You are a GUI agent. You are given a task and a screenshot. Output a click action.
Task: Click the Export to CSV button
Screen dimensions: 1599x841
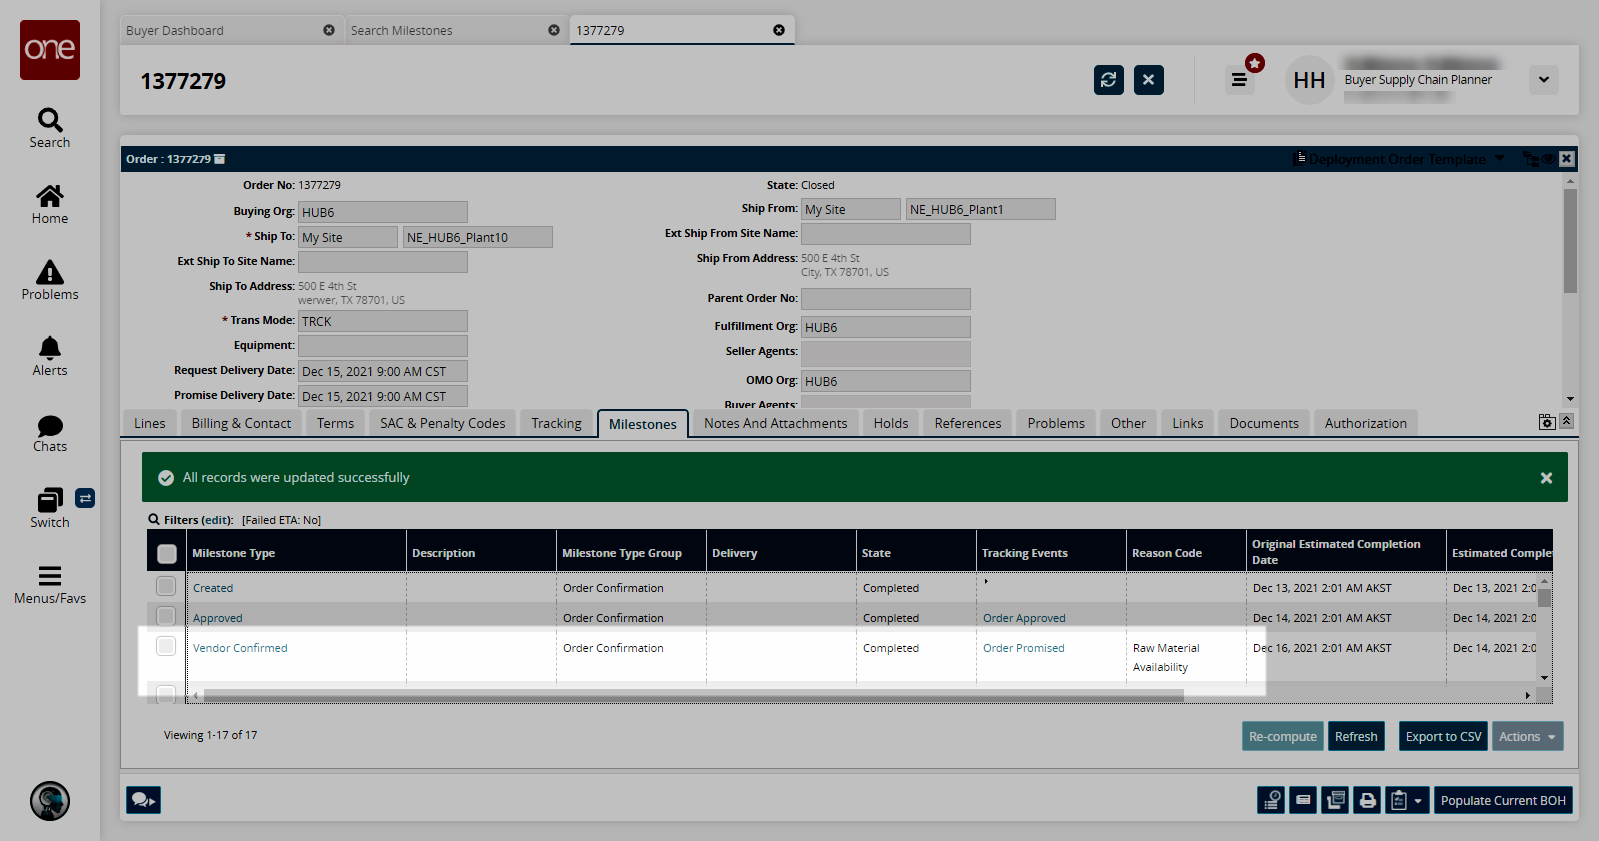(1443, 737)
